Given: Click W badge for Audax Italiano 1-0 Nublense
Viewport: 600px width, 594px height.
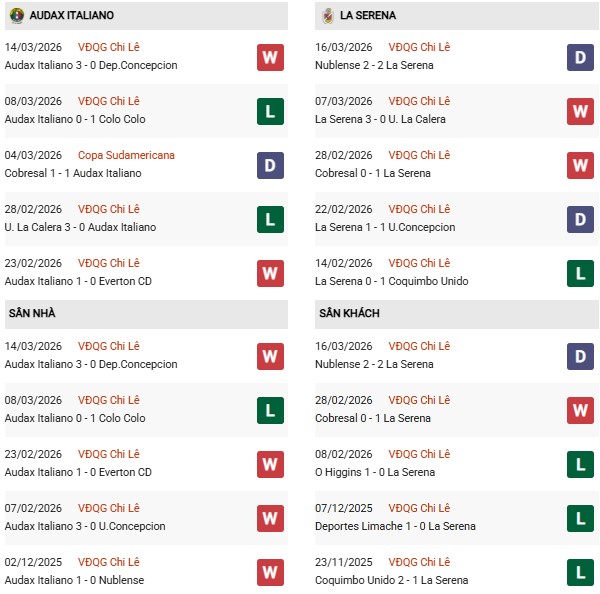Looking at the screenshot, I should [x=270, y=572].
